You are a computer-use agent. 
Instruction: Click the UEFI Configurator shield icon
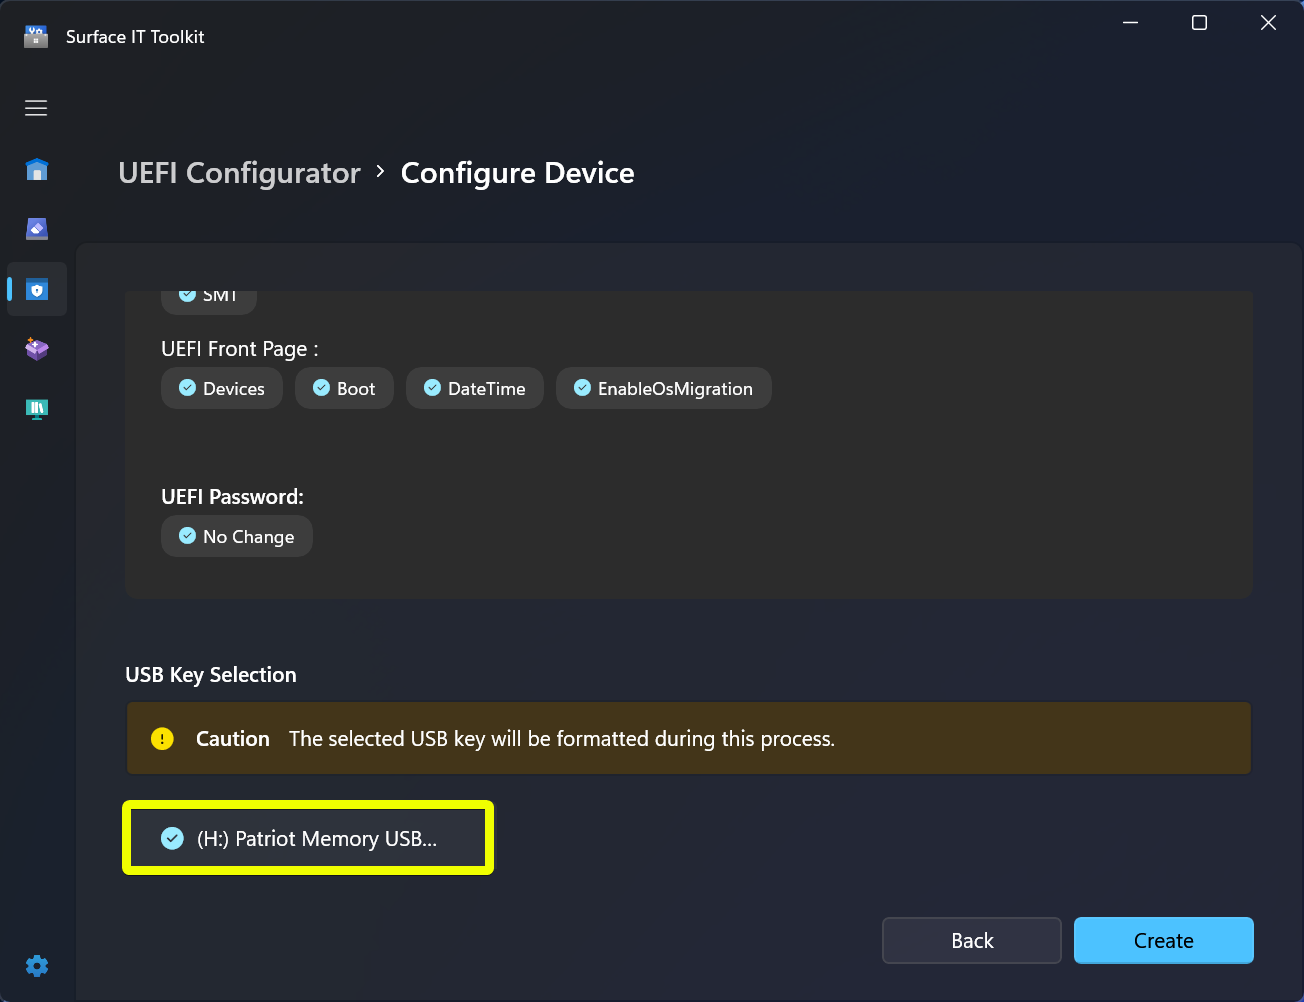click(x=36, y=289)
